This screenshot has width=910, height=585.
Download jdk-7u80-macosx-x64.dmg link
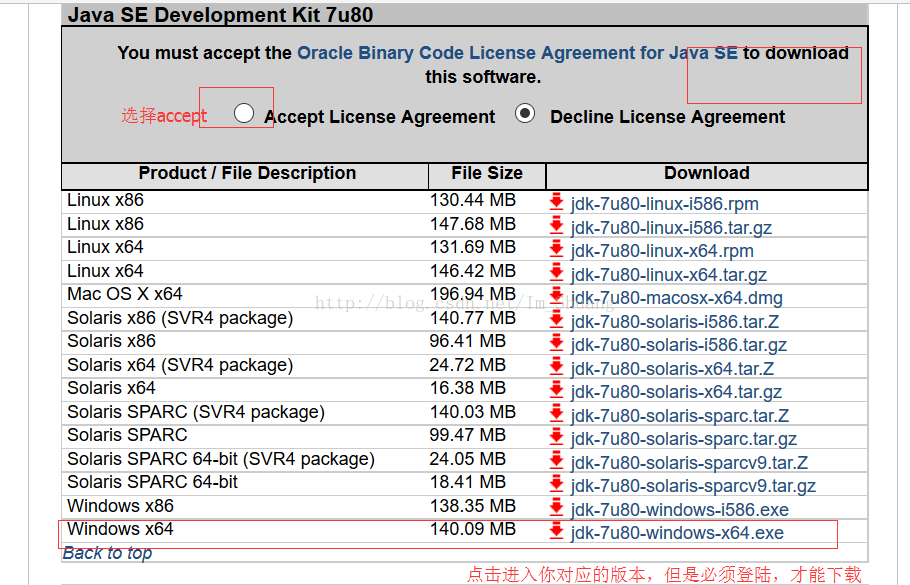(677, 298)
